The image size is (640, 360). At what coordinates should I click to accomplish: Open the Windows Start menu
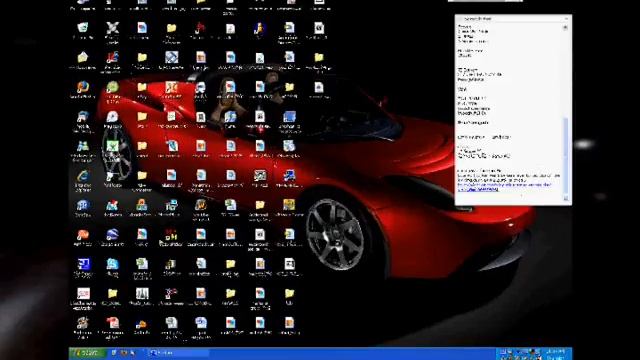(87, 353)
